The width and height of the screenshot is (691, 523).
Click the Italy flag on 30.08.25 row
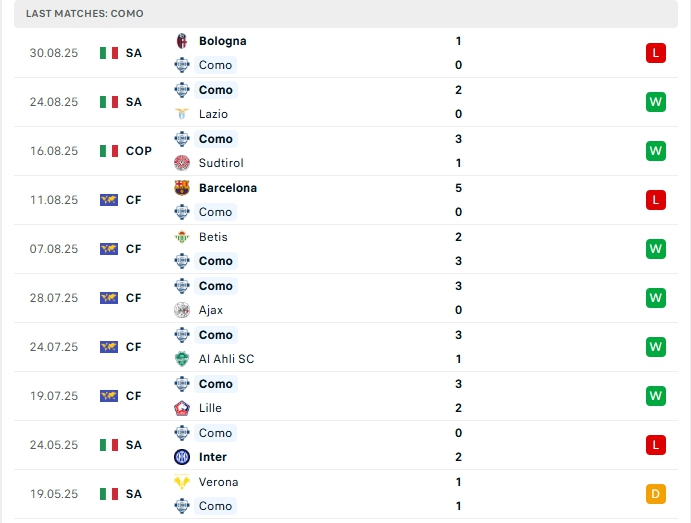[109, 53]
